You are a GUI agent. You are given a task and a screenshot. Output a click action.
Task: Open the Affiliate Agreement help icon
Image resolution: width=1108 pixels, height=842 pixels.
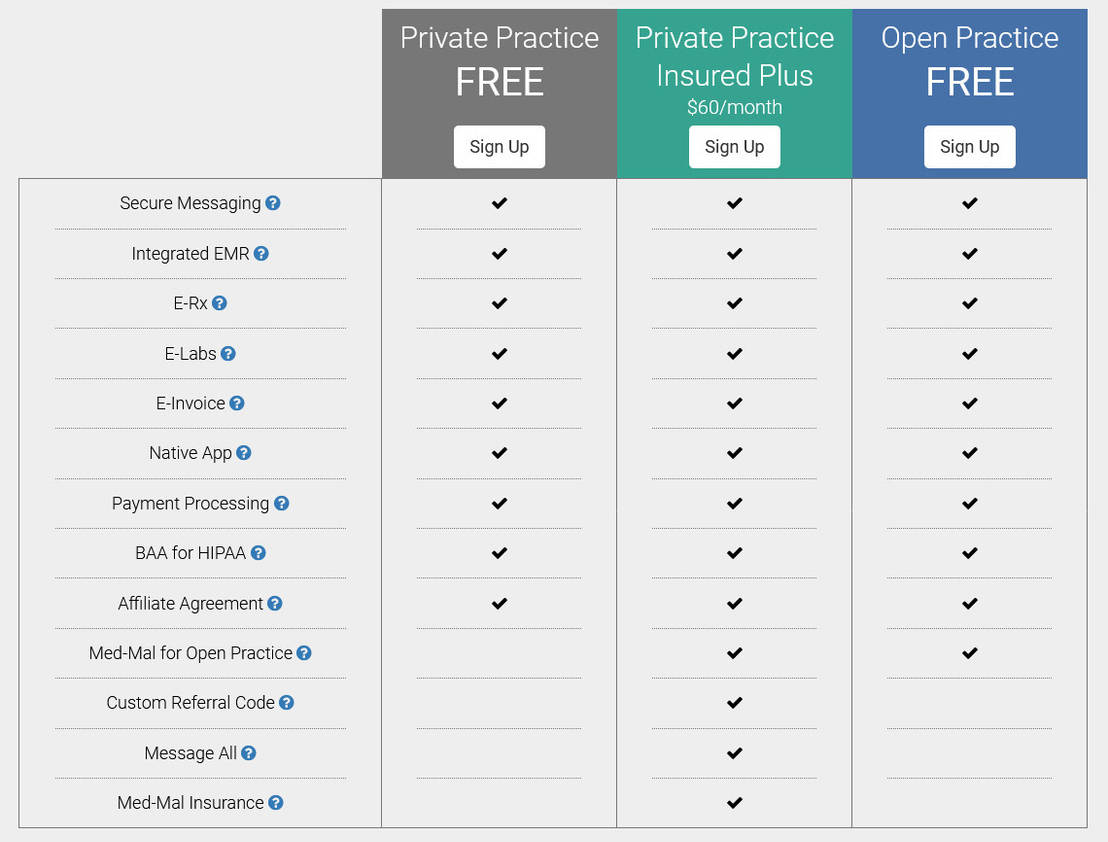(x=272, y=603)
